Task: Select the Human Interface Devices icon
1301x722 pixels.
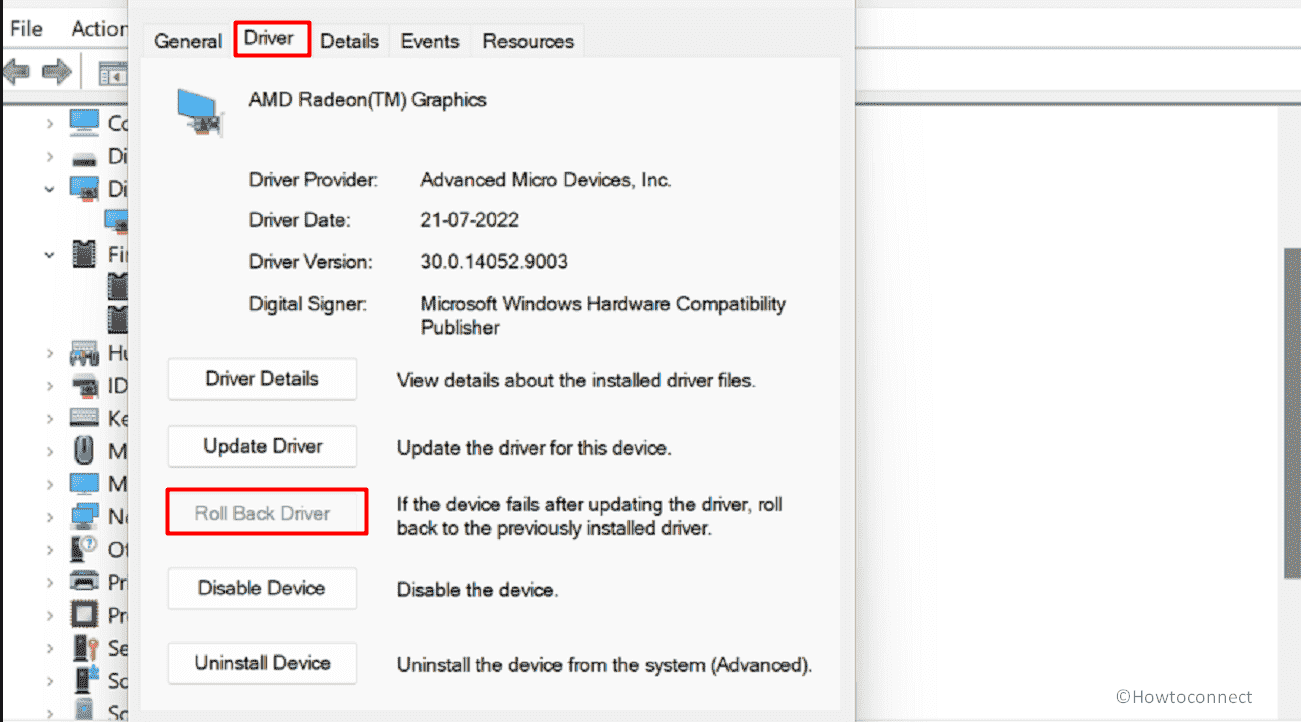Action: click(85, 353)
